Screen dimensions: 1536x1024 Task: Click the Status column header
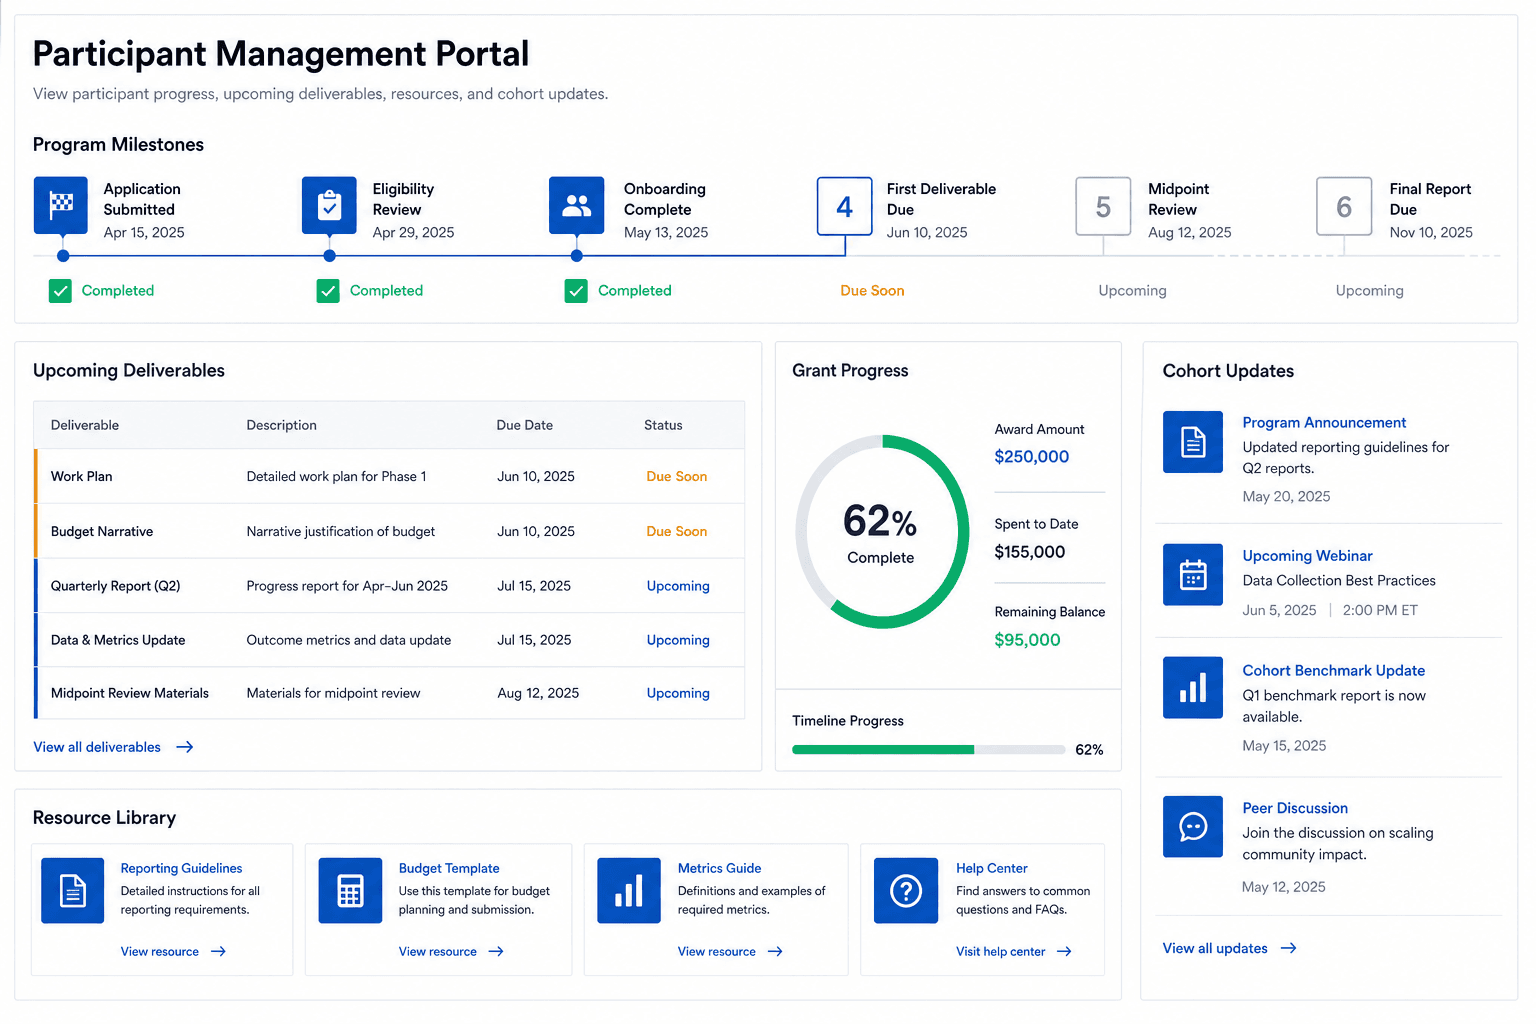663,425
